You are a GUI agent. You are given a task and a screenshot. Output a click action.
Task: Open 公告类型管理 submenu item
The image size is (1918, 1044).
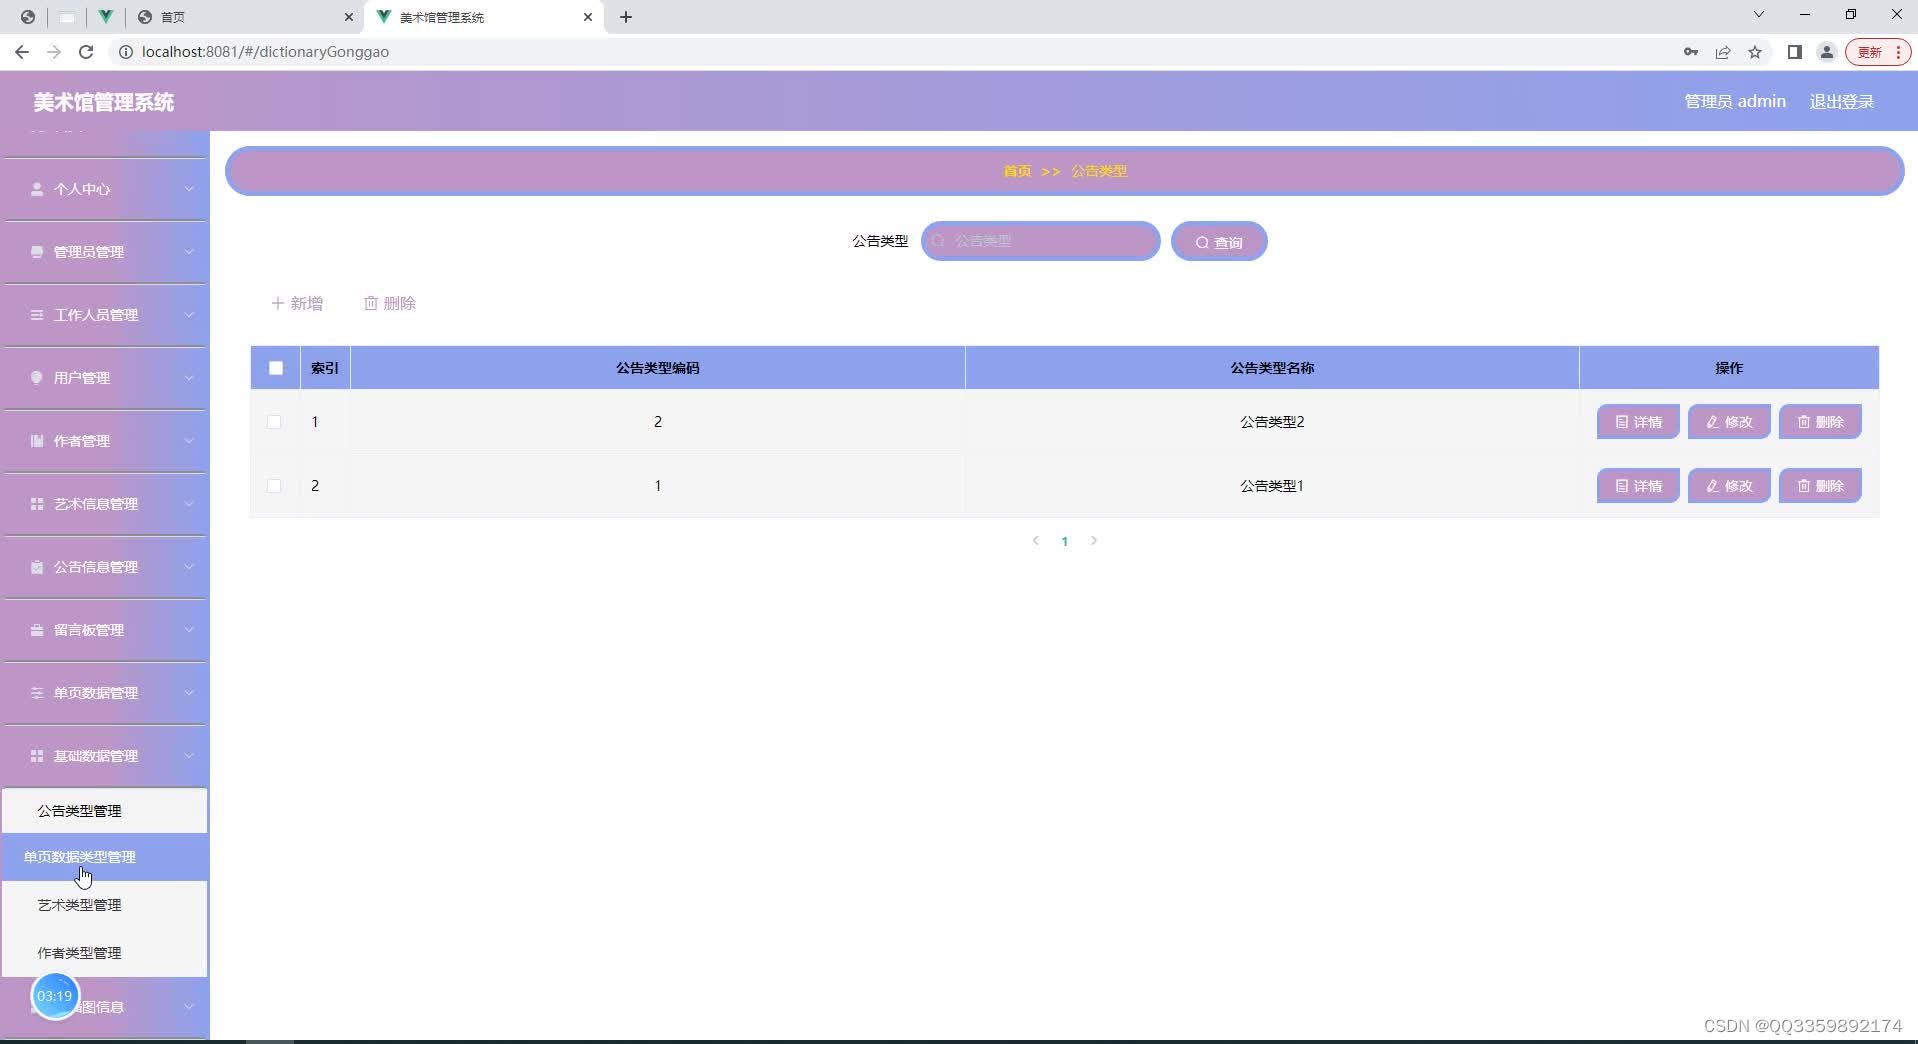(x=104, y=811)
